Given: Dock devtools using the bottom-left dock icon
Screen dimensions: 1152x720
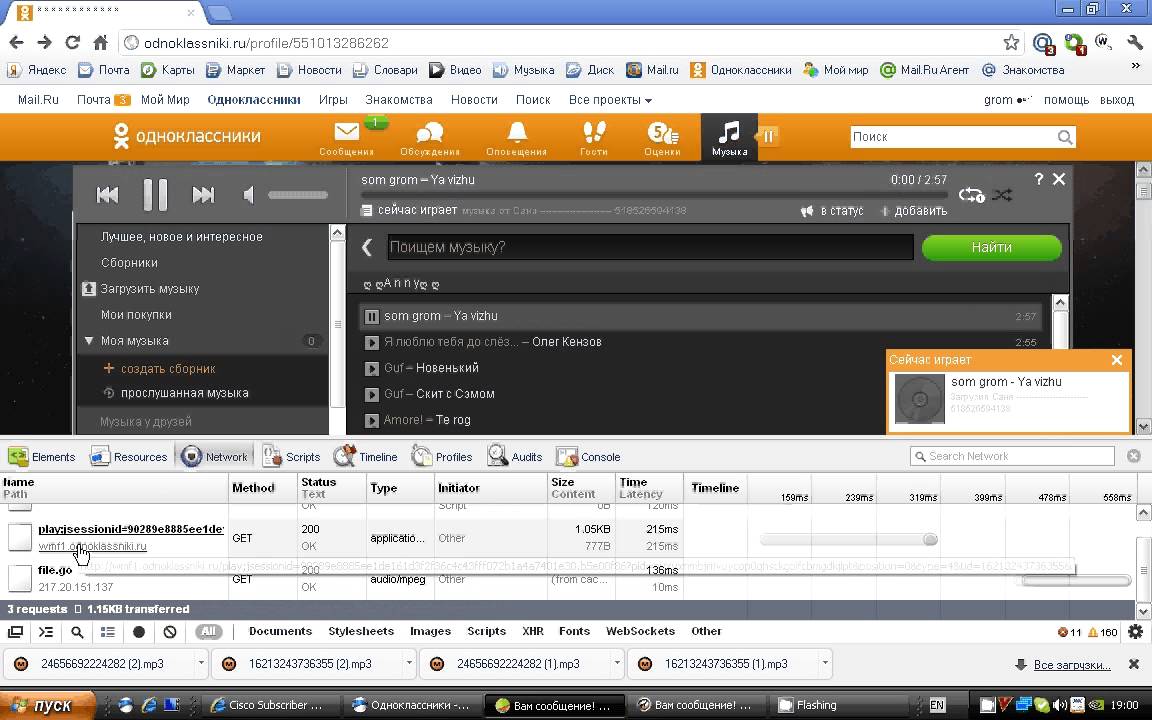Looking at the screenshot, I should coord(15,632).
